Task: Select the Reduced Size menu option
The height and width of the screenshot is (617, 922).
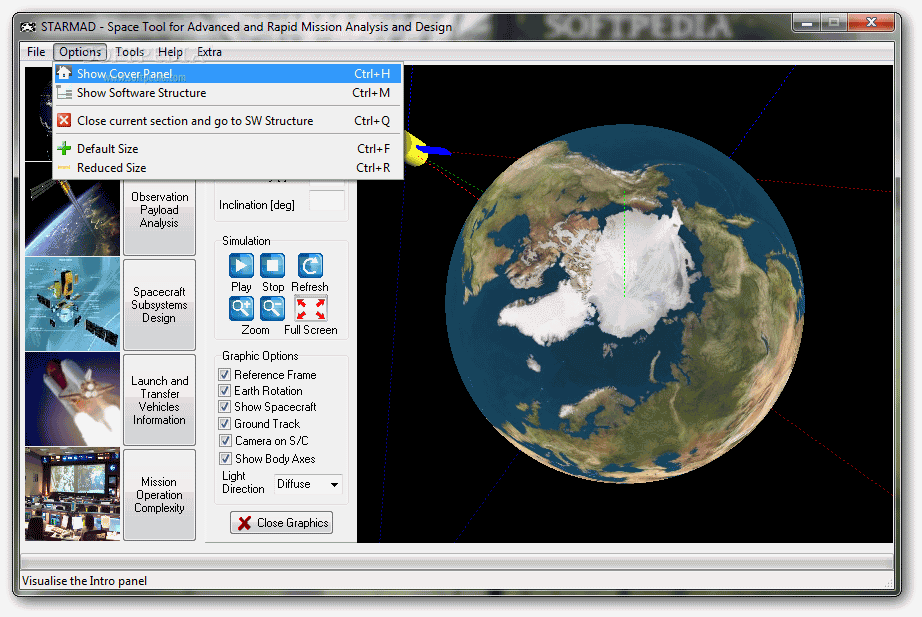Action: tap(228, 168)
